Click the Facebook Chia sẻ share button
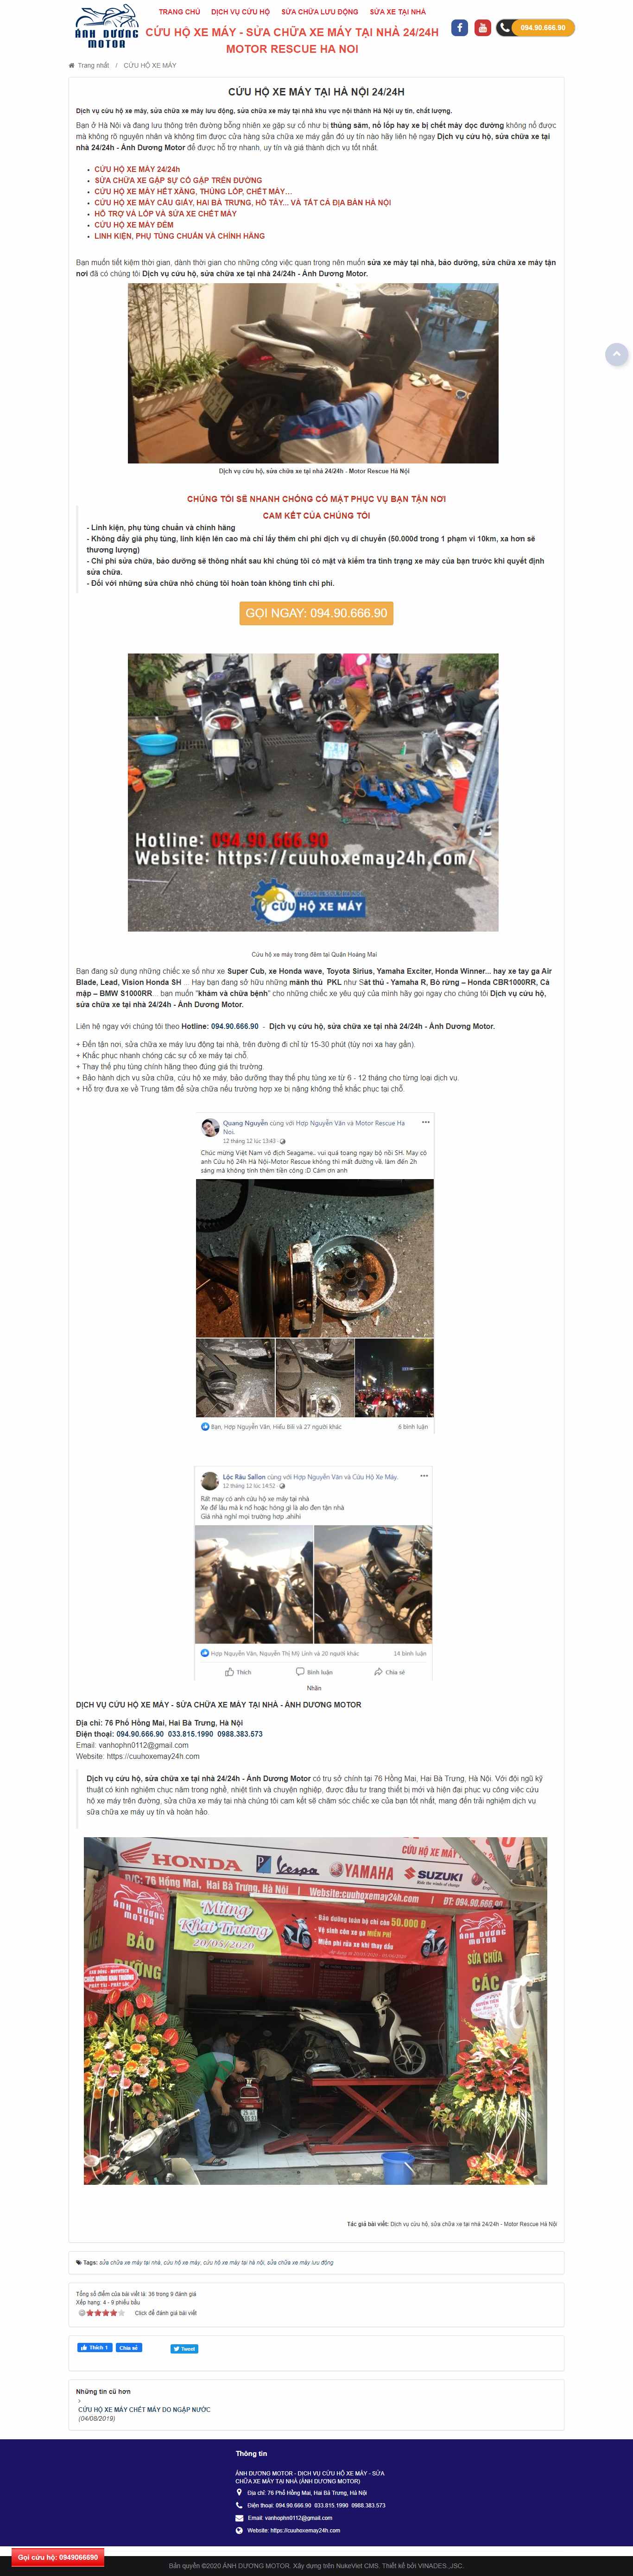Viewport: 633px width, 2576px height. [x=129, y=2348]
